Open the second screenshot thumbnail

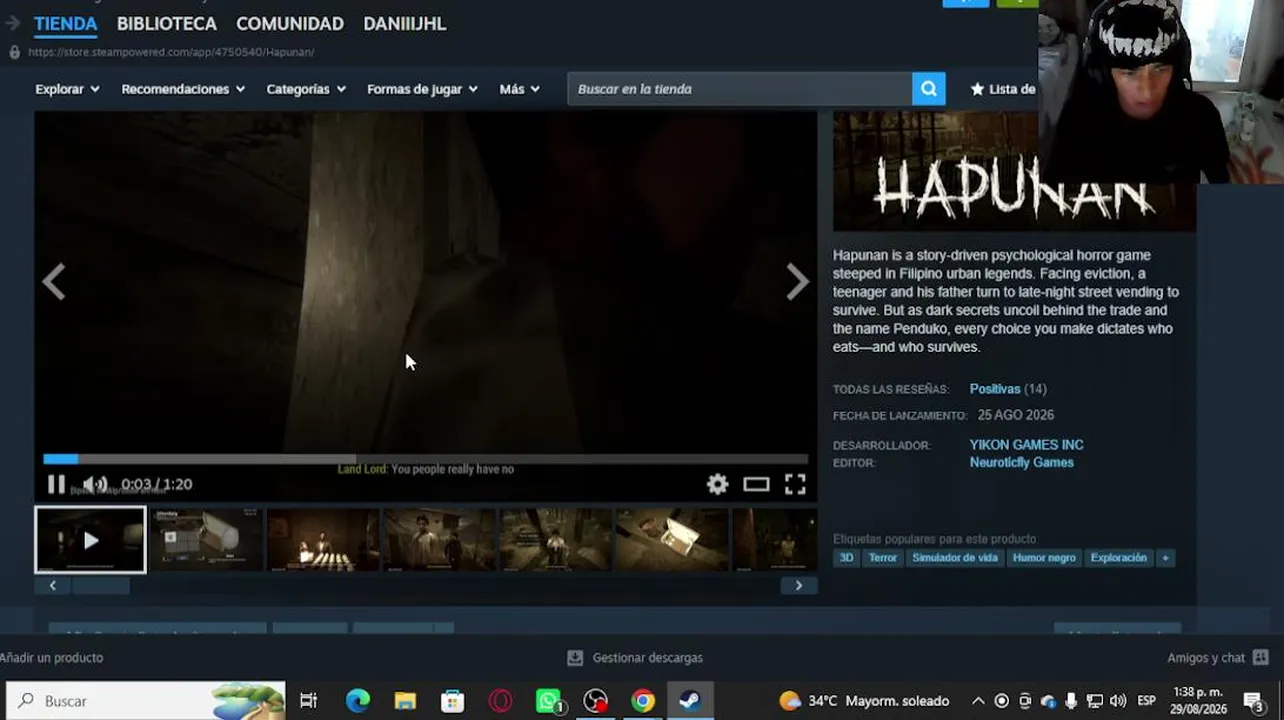tap(206, 540)
